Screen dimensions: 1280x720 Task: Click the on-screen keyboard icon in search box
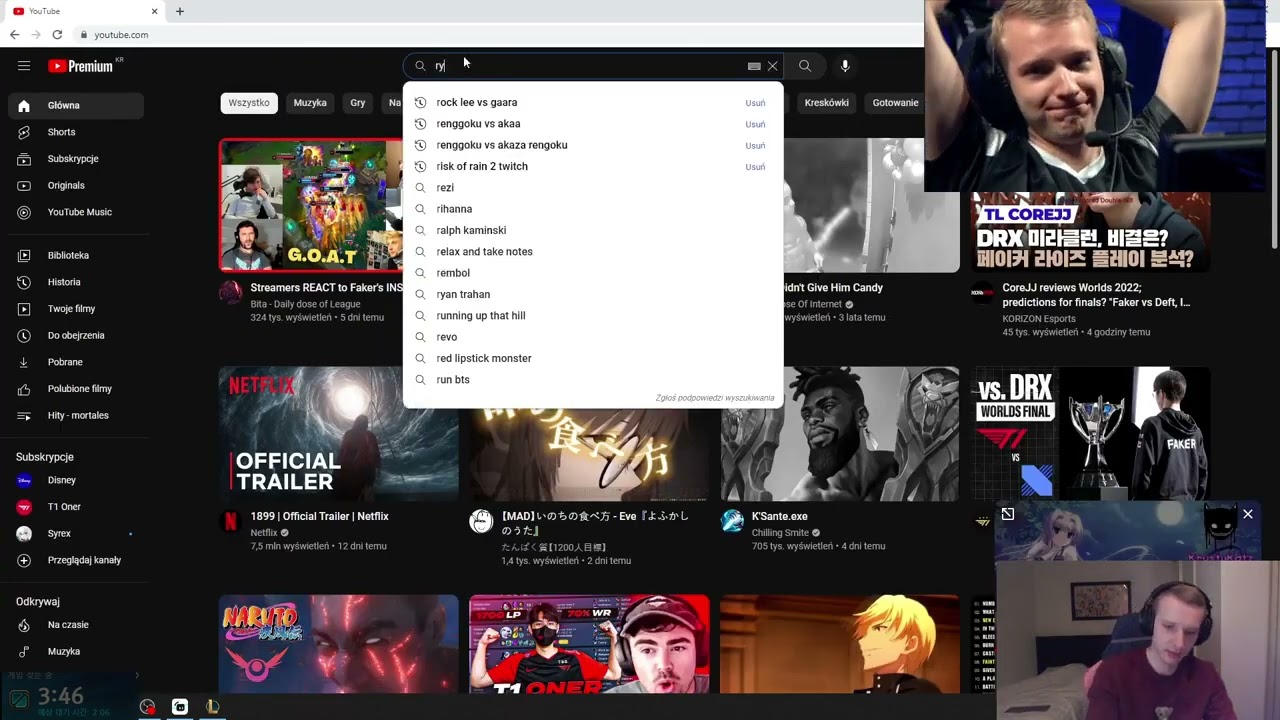754,66
